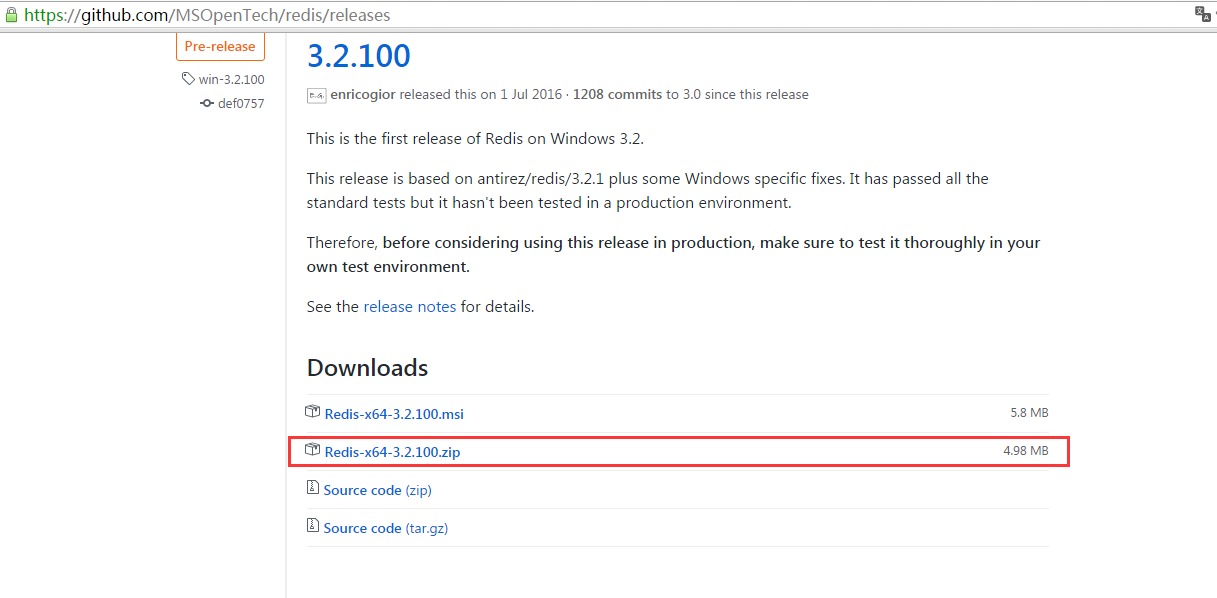Click the text 'released this on 1 Jul 2016'
This screenshot has height=598, width=1217.
pyautogui.click(x=482, y=94)
